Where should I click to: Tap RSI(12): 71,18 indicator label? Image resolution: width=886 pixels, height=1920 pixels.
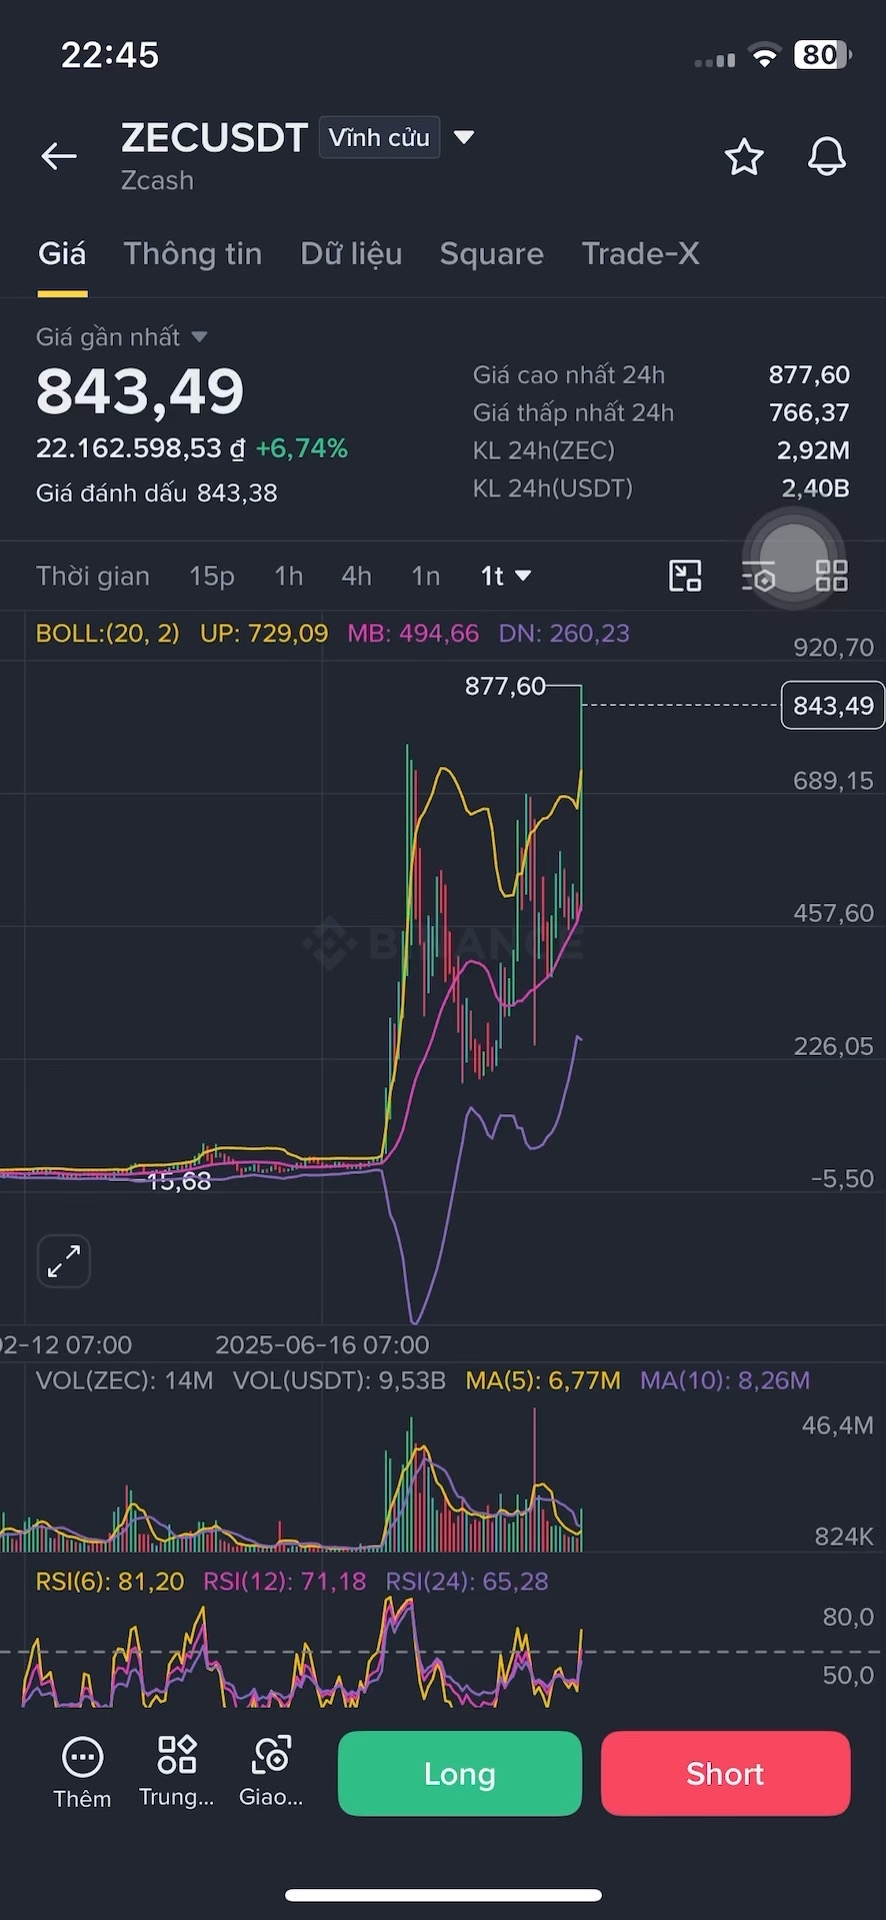285,1582
